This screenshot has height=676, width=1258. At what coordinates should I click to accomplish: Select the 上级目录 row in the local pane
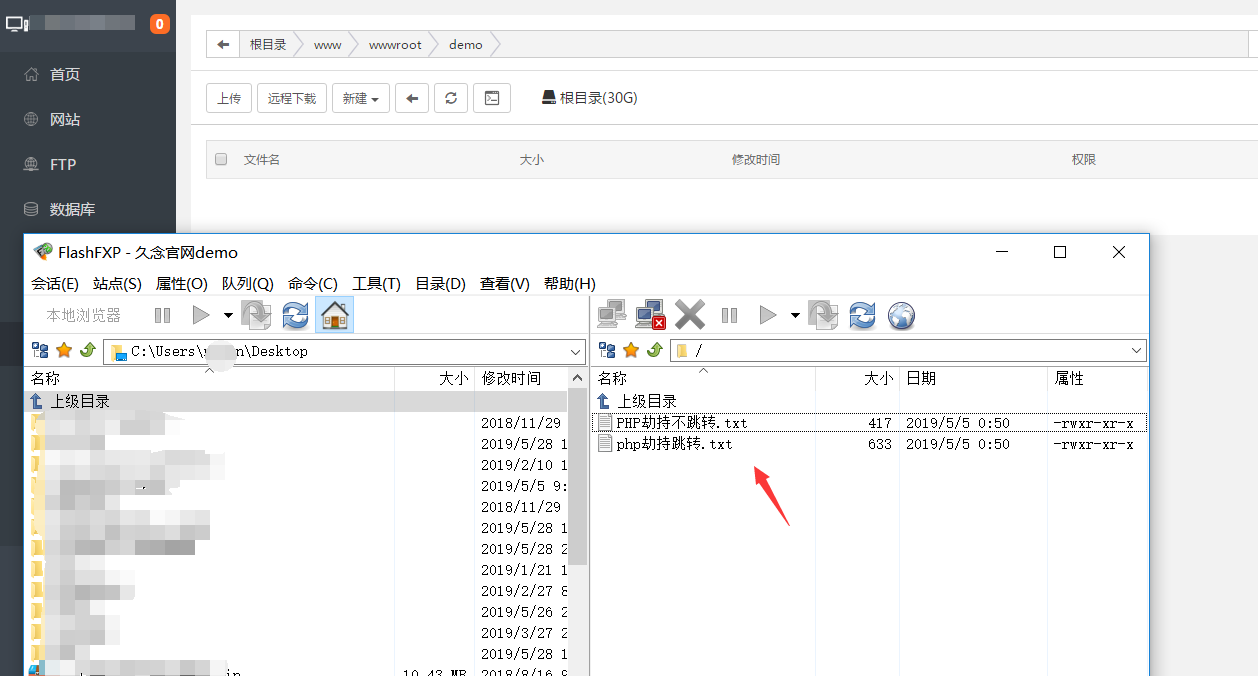point(296,401)
